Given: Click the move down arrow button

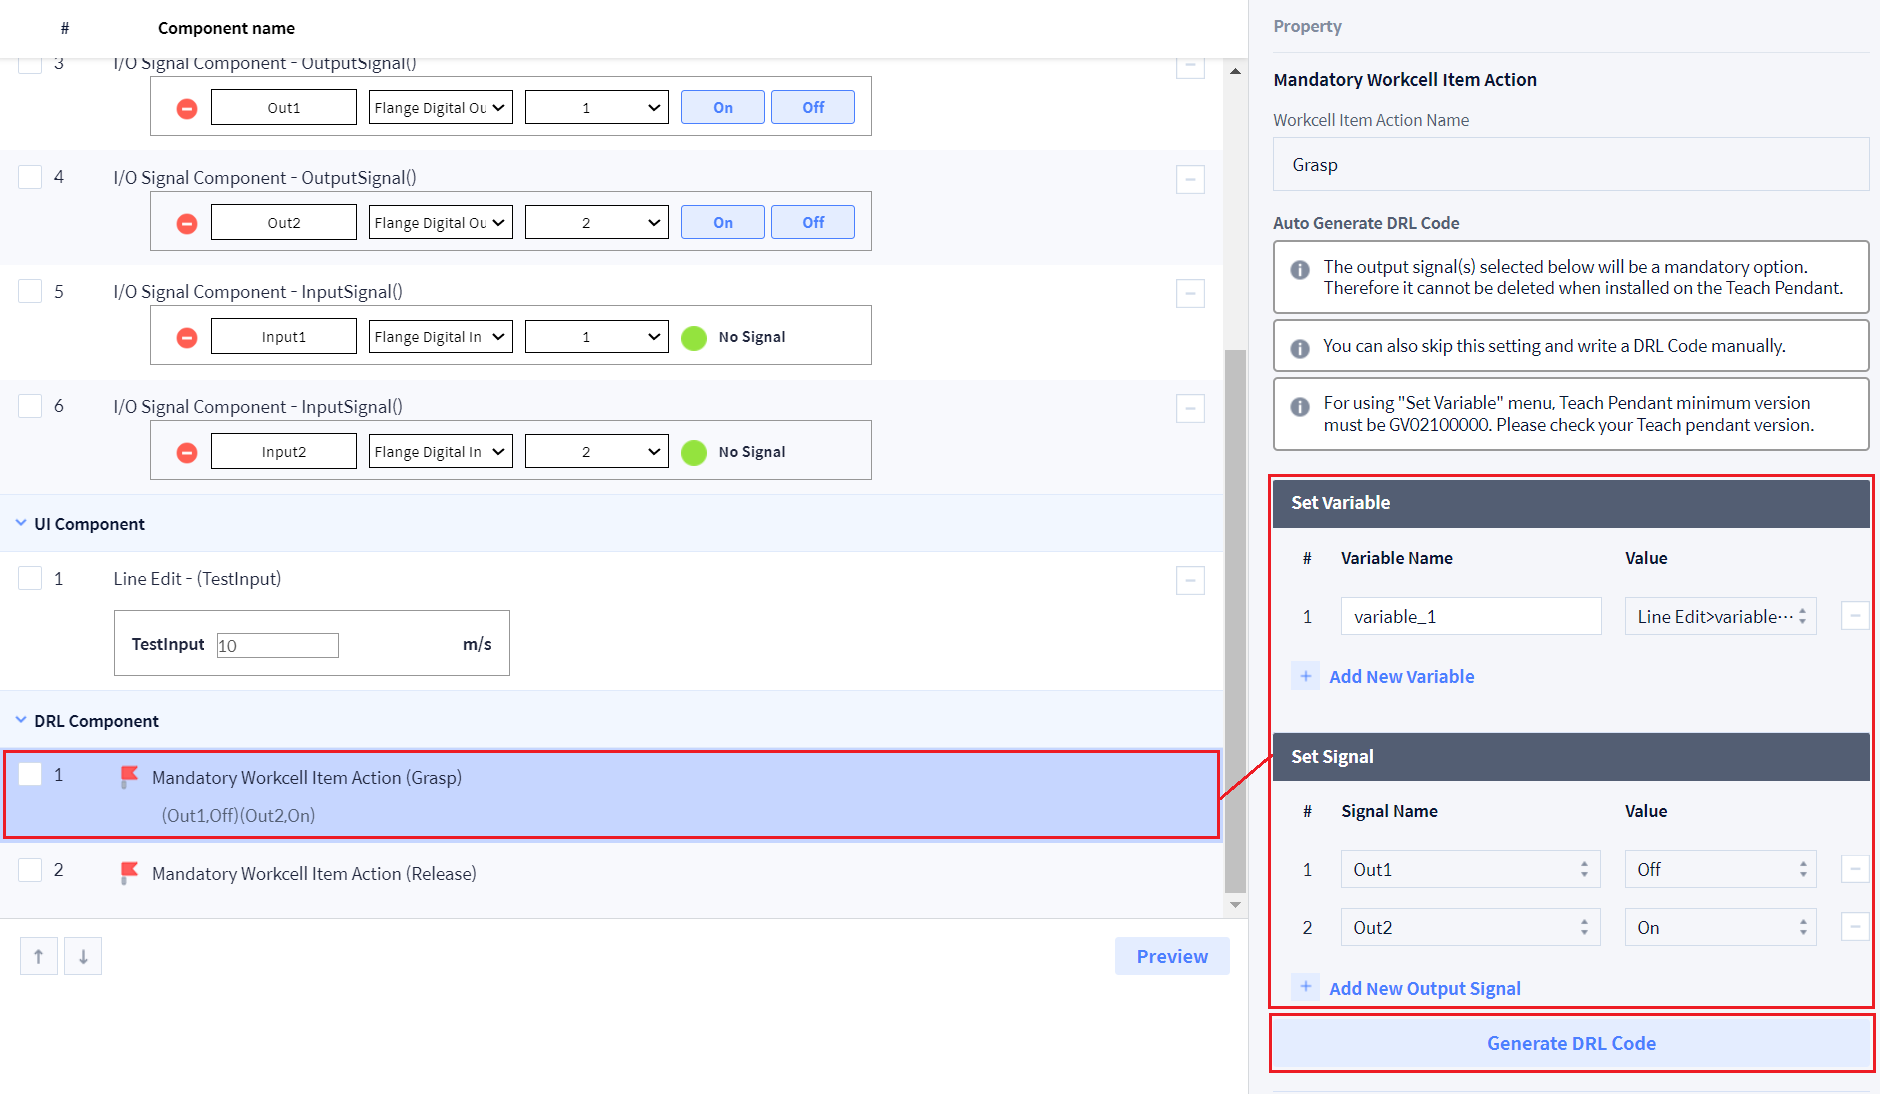Looking at the screenshot, I should [x=83, y=957].
